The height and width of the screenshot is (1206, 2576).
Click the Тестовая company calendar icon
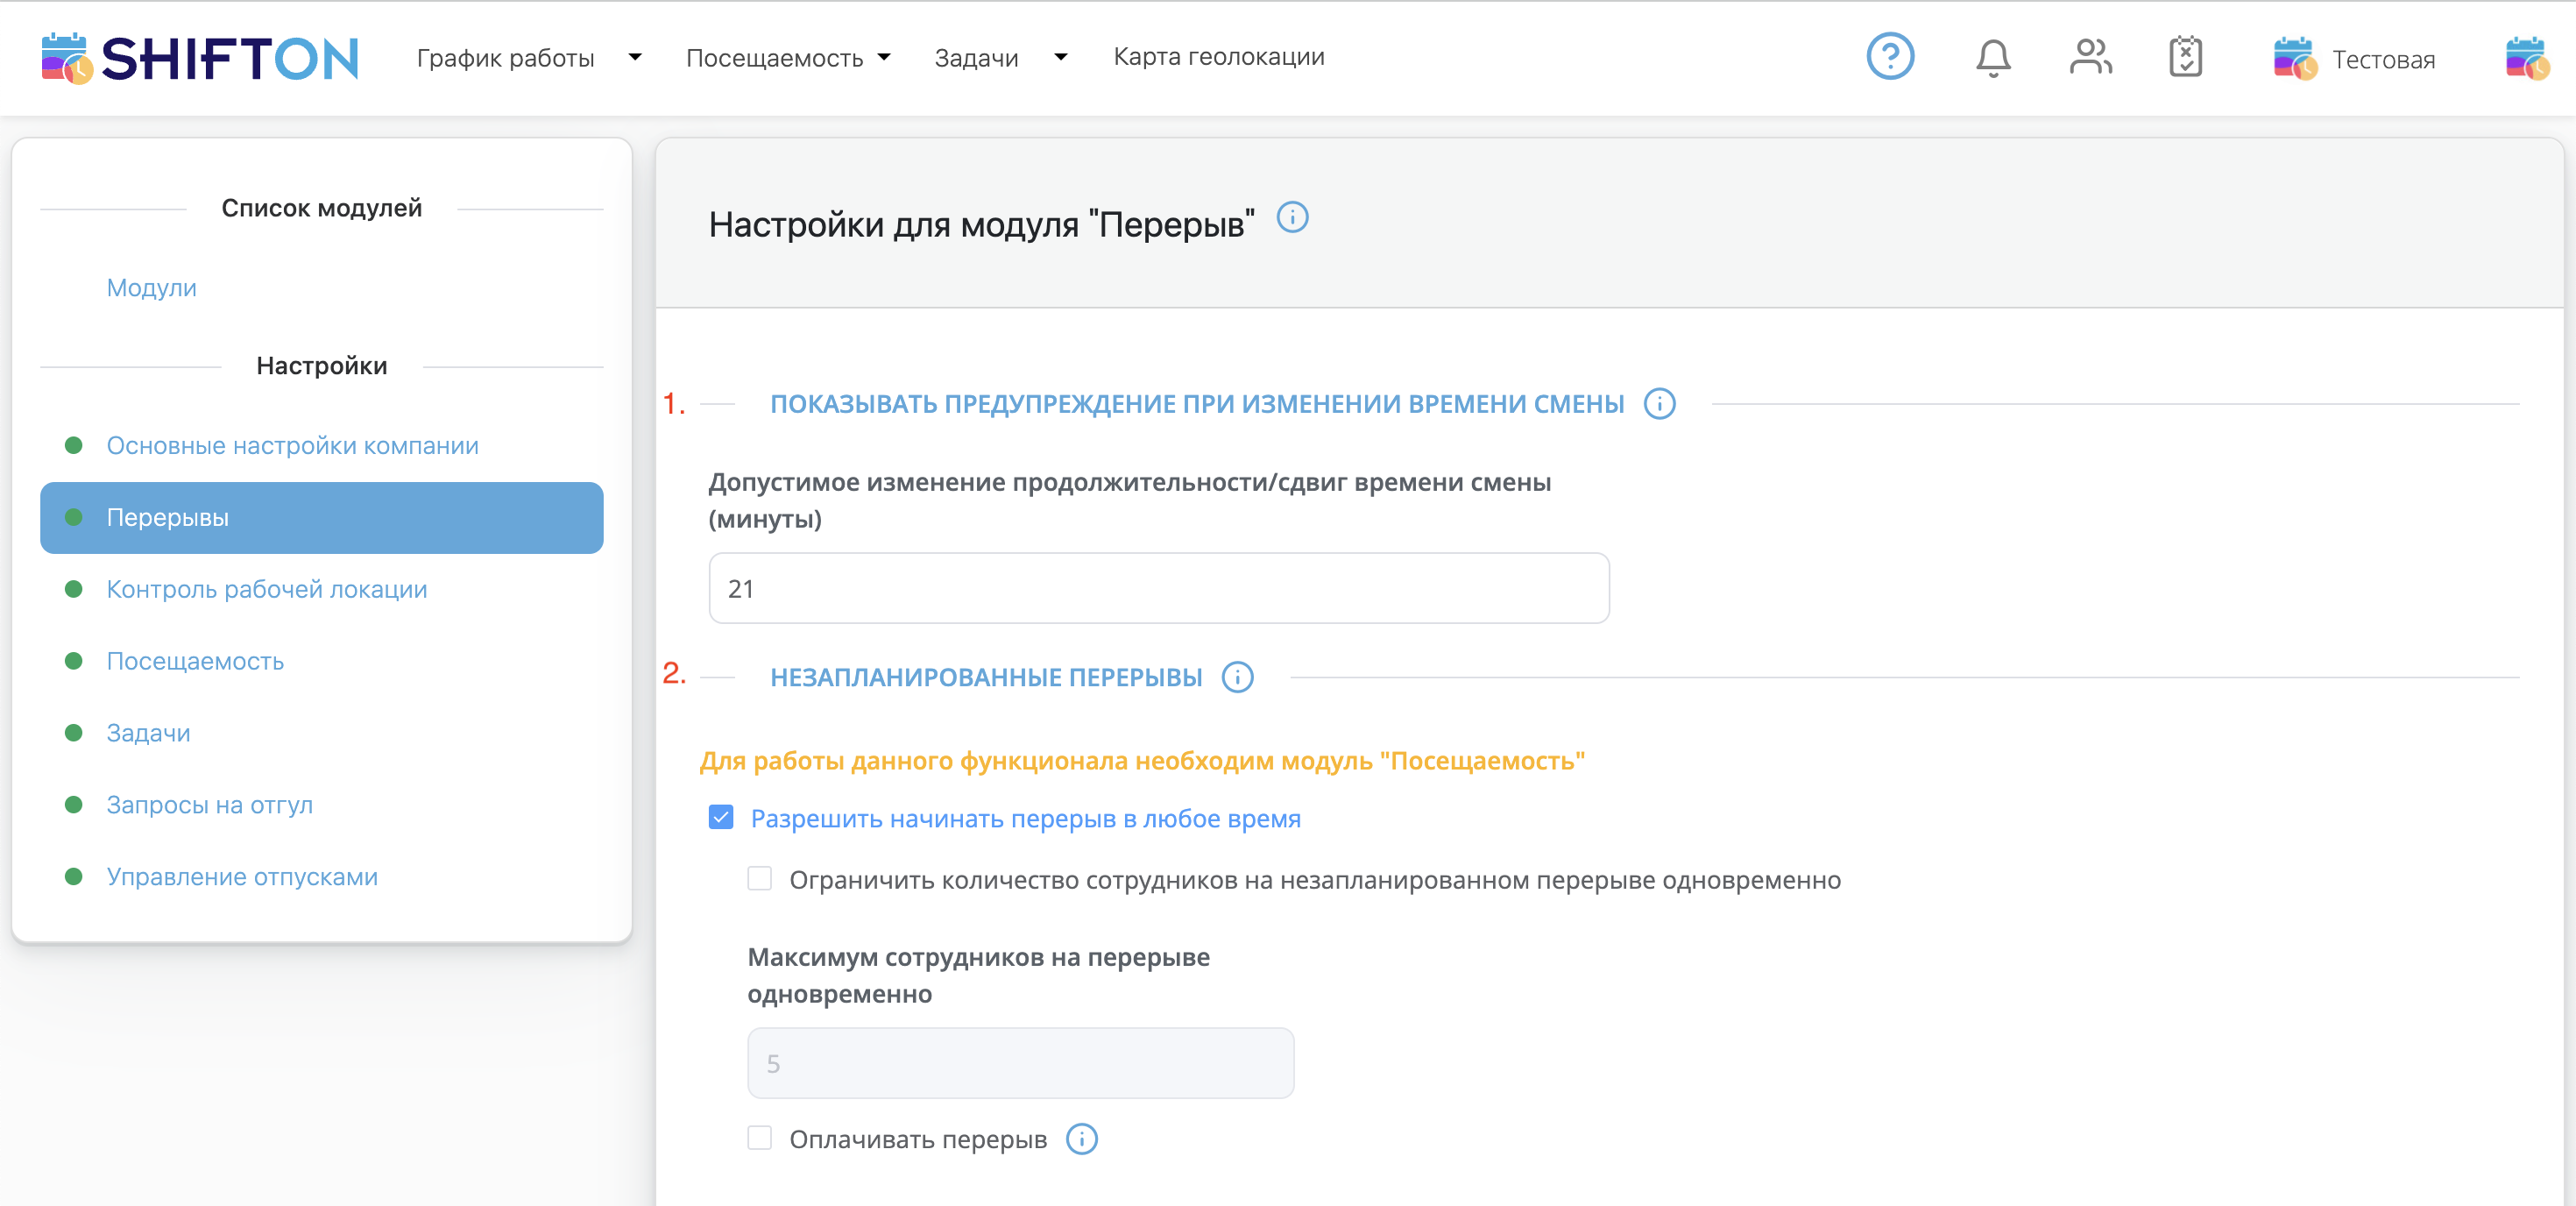click(2295, 59)
